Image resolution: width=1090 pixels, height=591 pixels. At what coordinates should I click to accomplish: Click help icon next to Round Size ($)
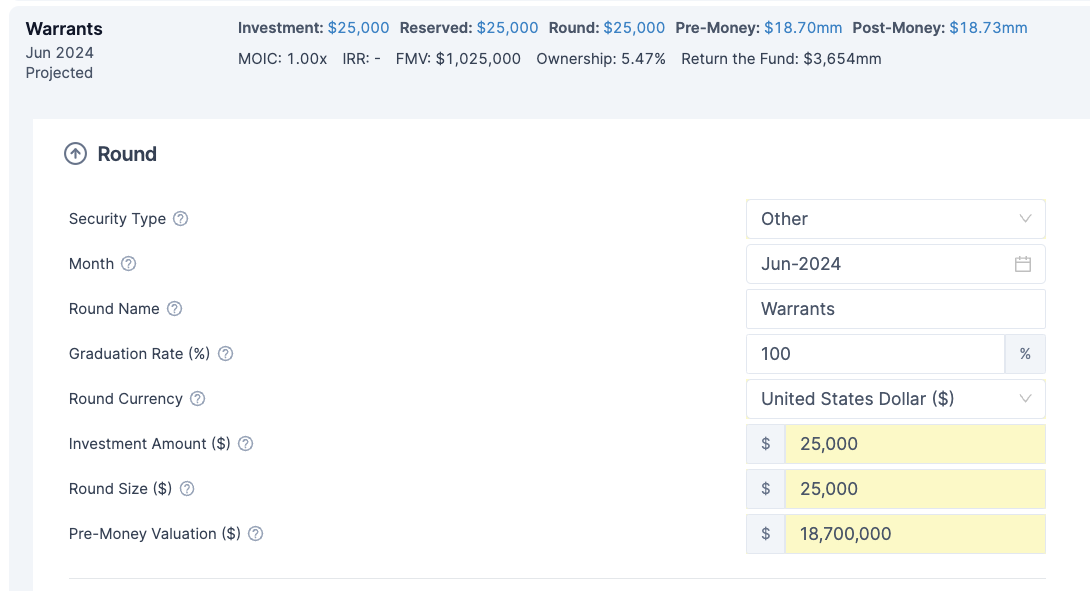click(186, 489)
